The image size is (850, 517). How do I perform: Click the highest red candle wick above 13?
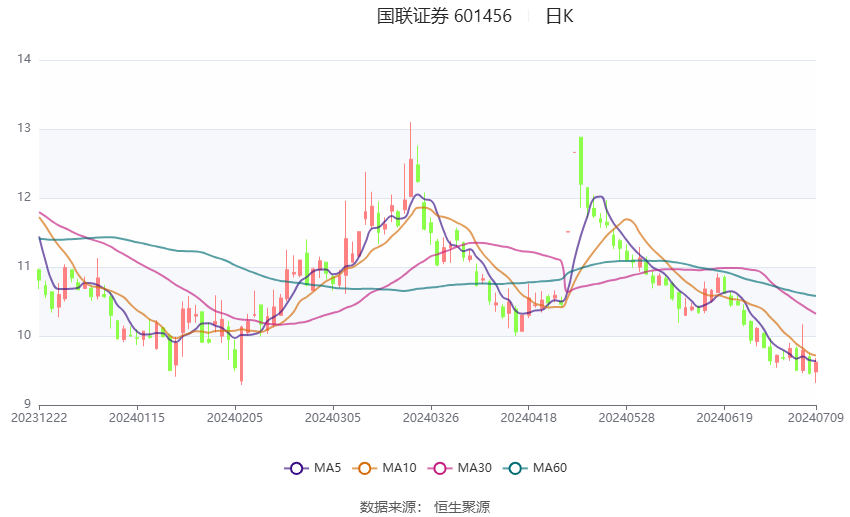click(410, 141)
